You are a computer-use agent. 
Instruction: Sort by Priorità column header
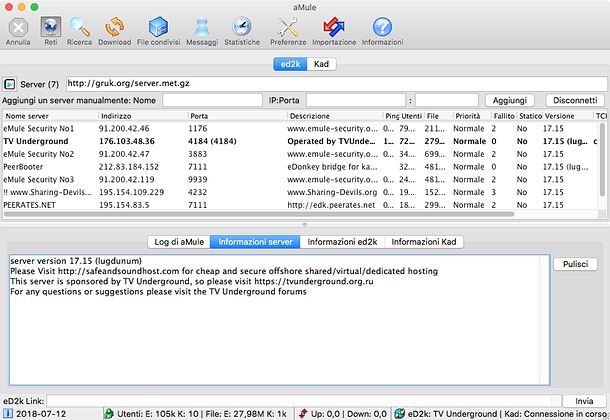pos(472,116)
